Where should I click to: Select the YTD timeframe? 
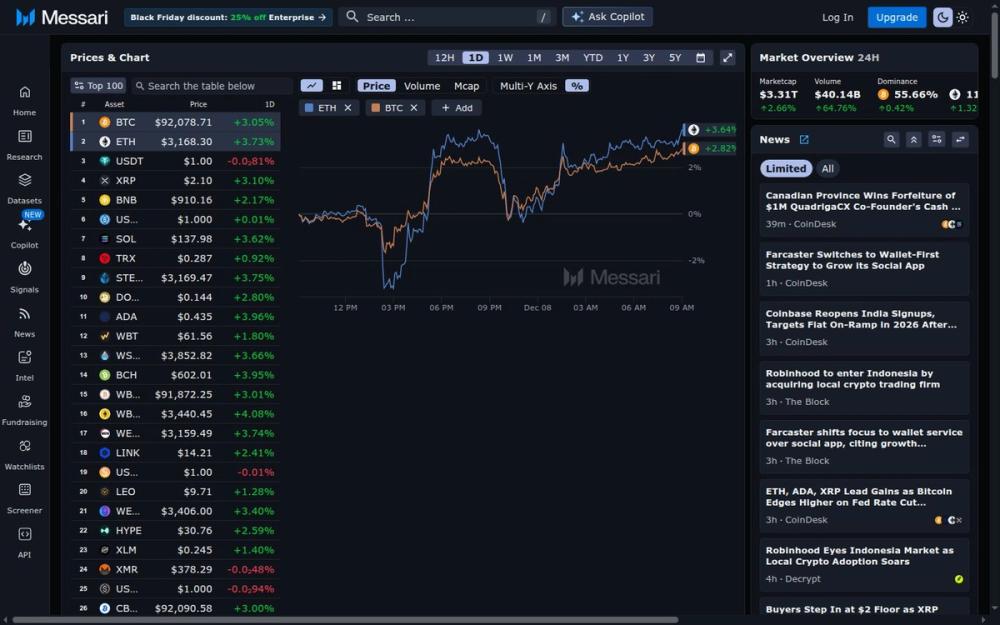[x=592, y=57]
